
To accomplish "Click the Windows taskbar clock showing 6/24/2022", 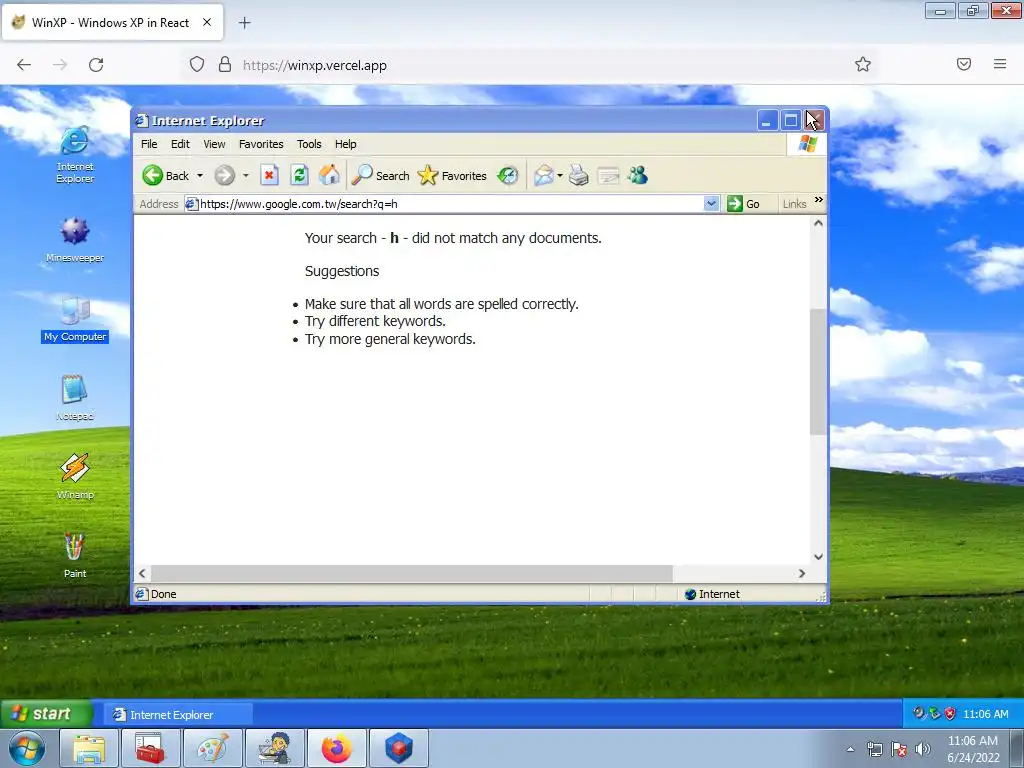I will 972,749.
